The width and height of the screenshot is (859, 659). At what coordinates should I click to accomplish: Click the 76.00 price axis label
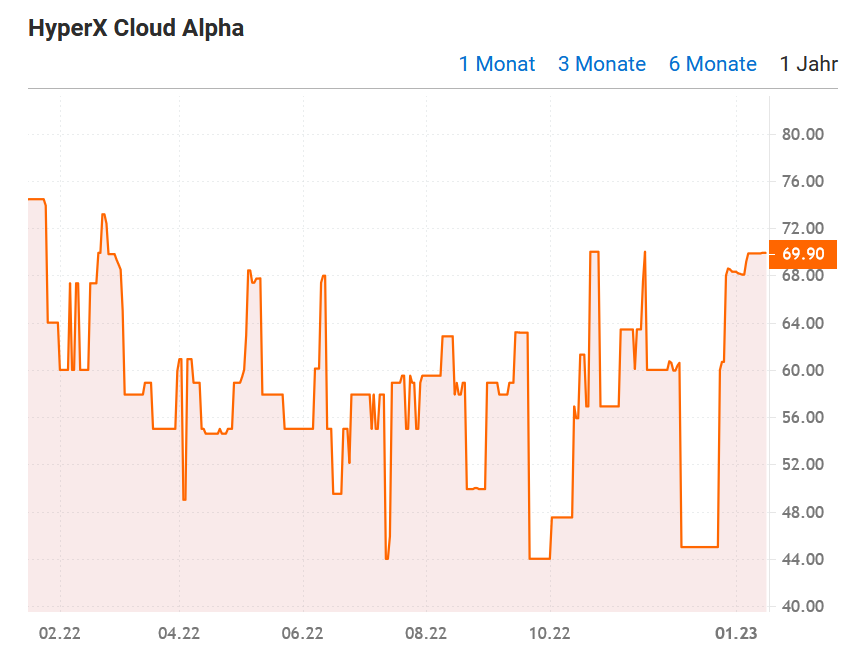802,181
